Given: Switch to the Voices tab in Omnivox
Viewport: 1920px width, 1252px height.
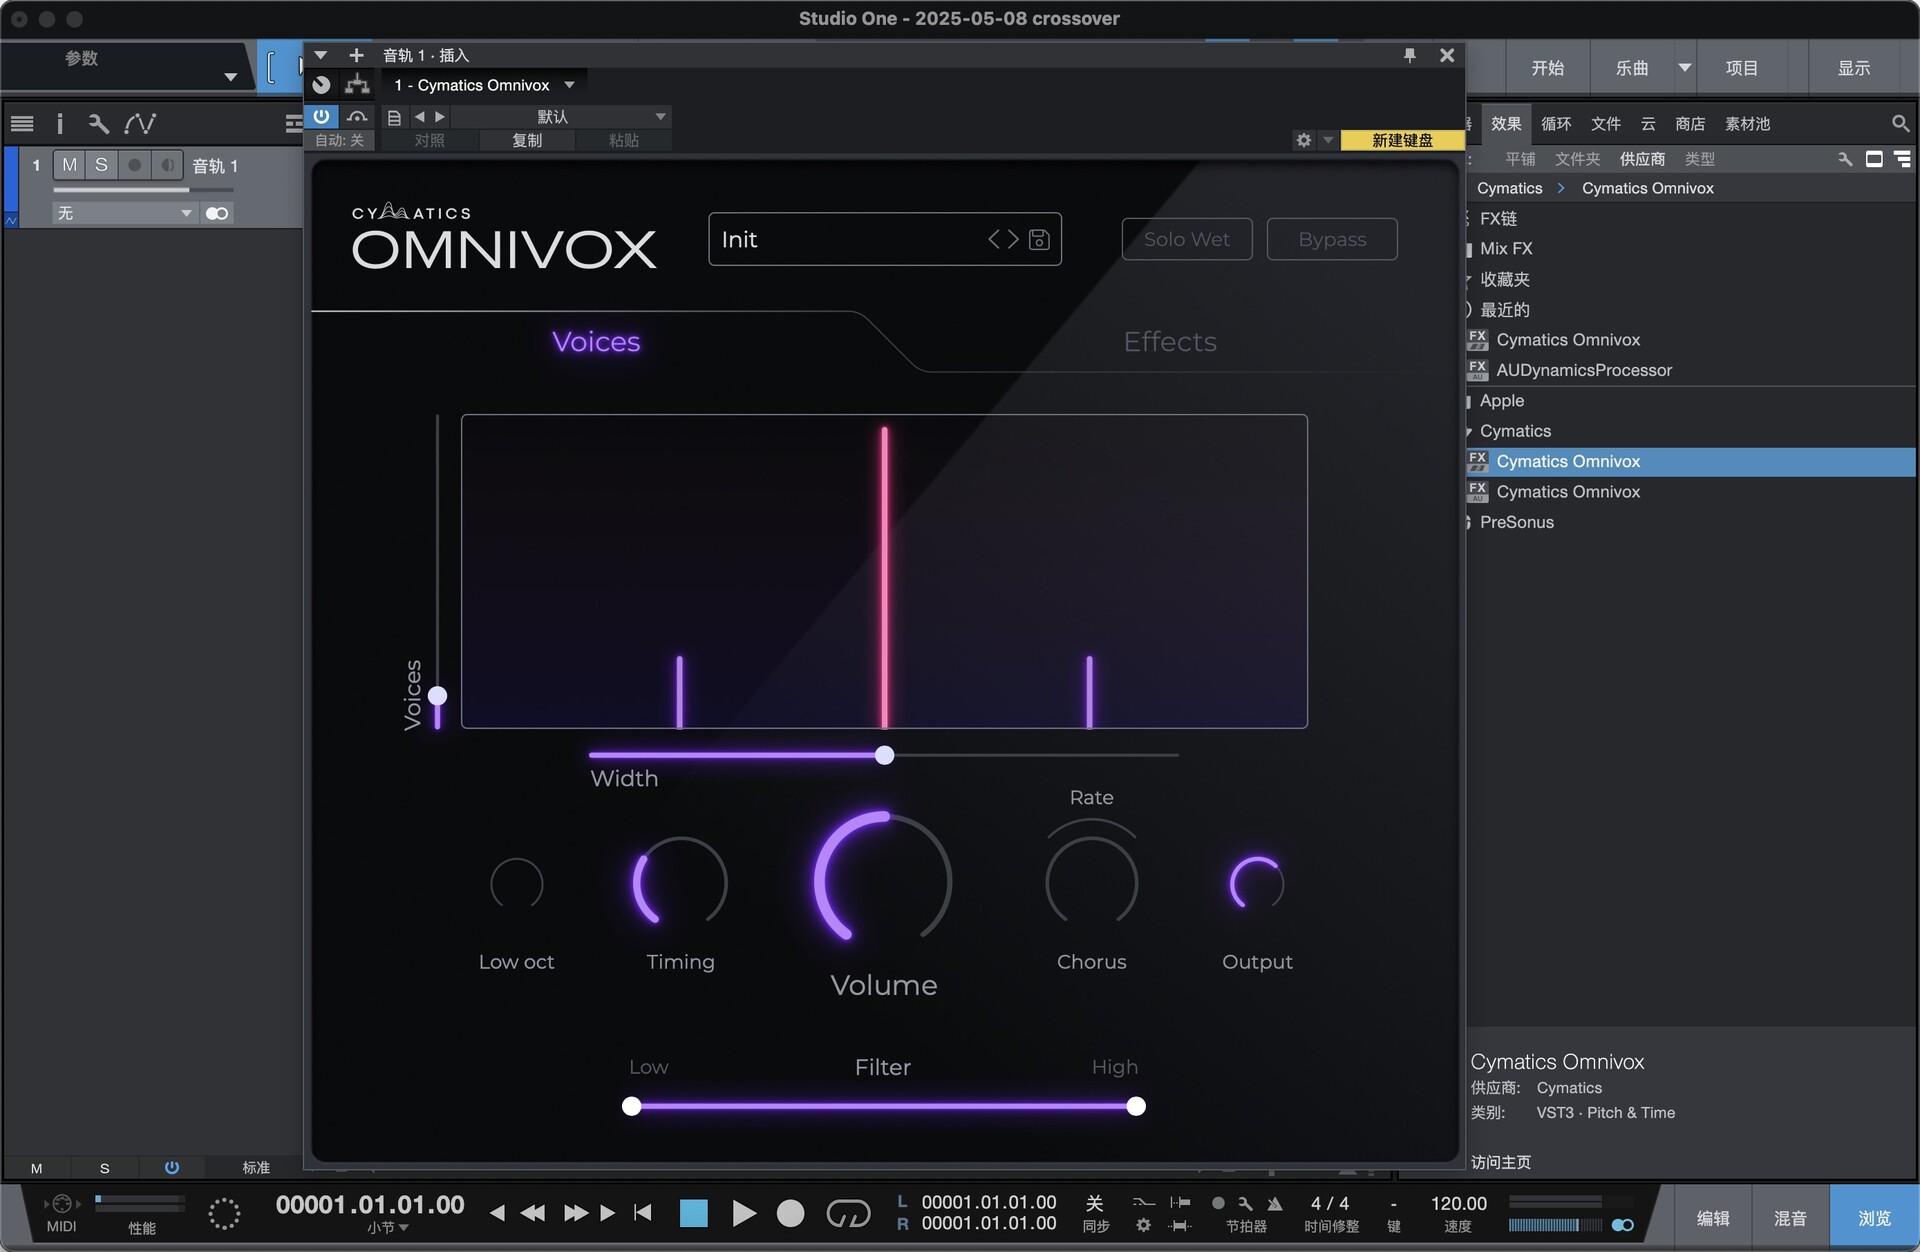Looking at the screenshot, I should 596,342.
